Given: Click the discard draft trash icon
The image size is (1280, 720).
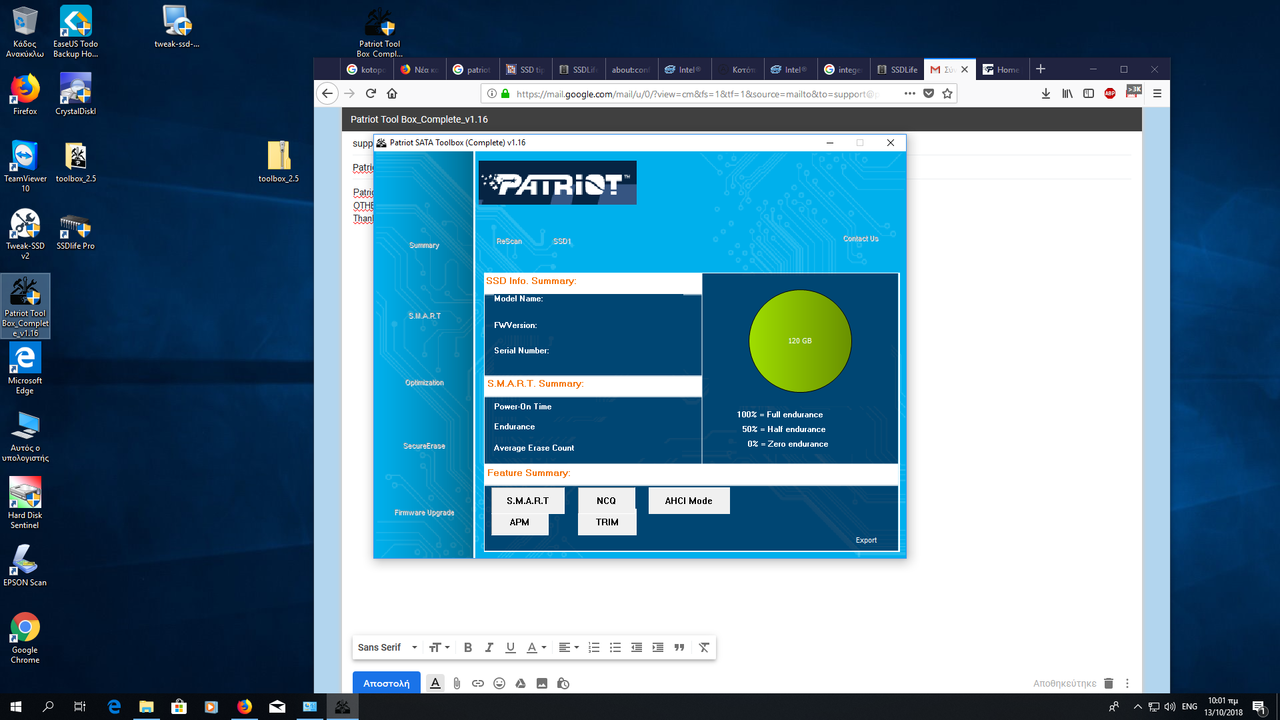Looking at the screenshot, I should click(x=1108, y=683).
